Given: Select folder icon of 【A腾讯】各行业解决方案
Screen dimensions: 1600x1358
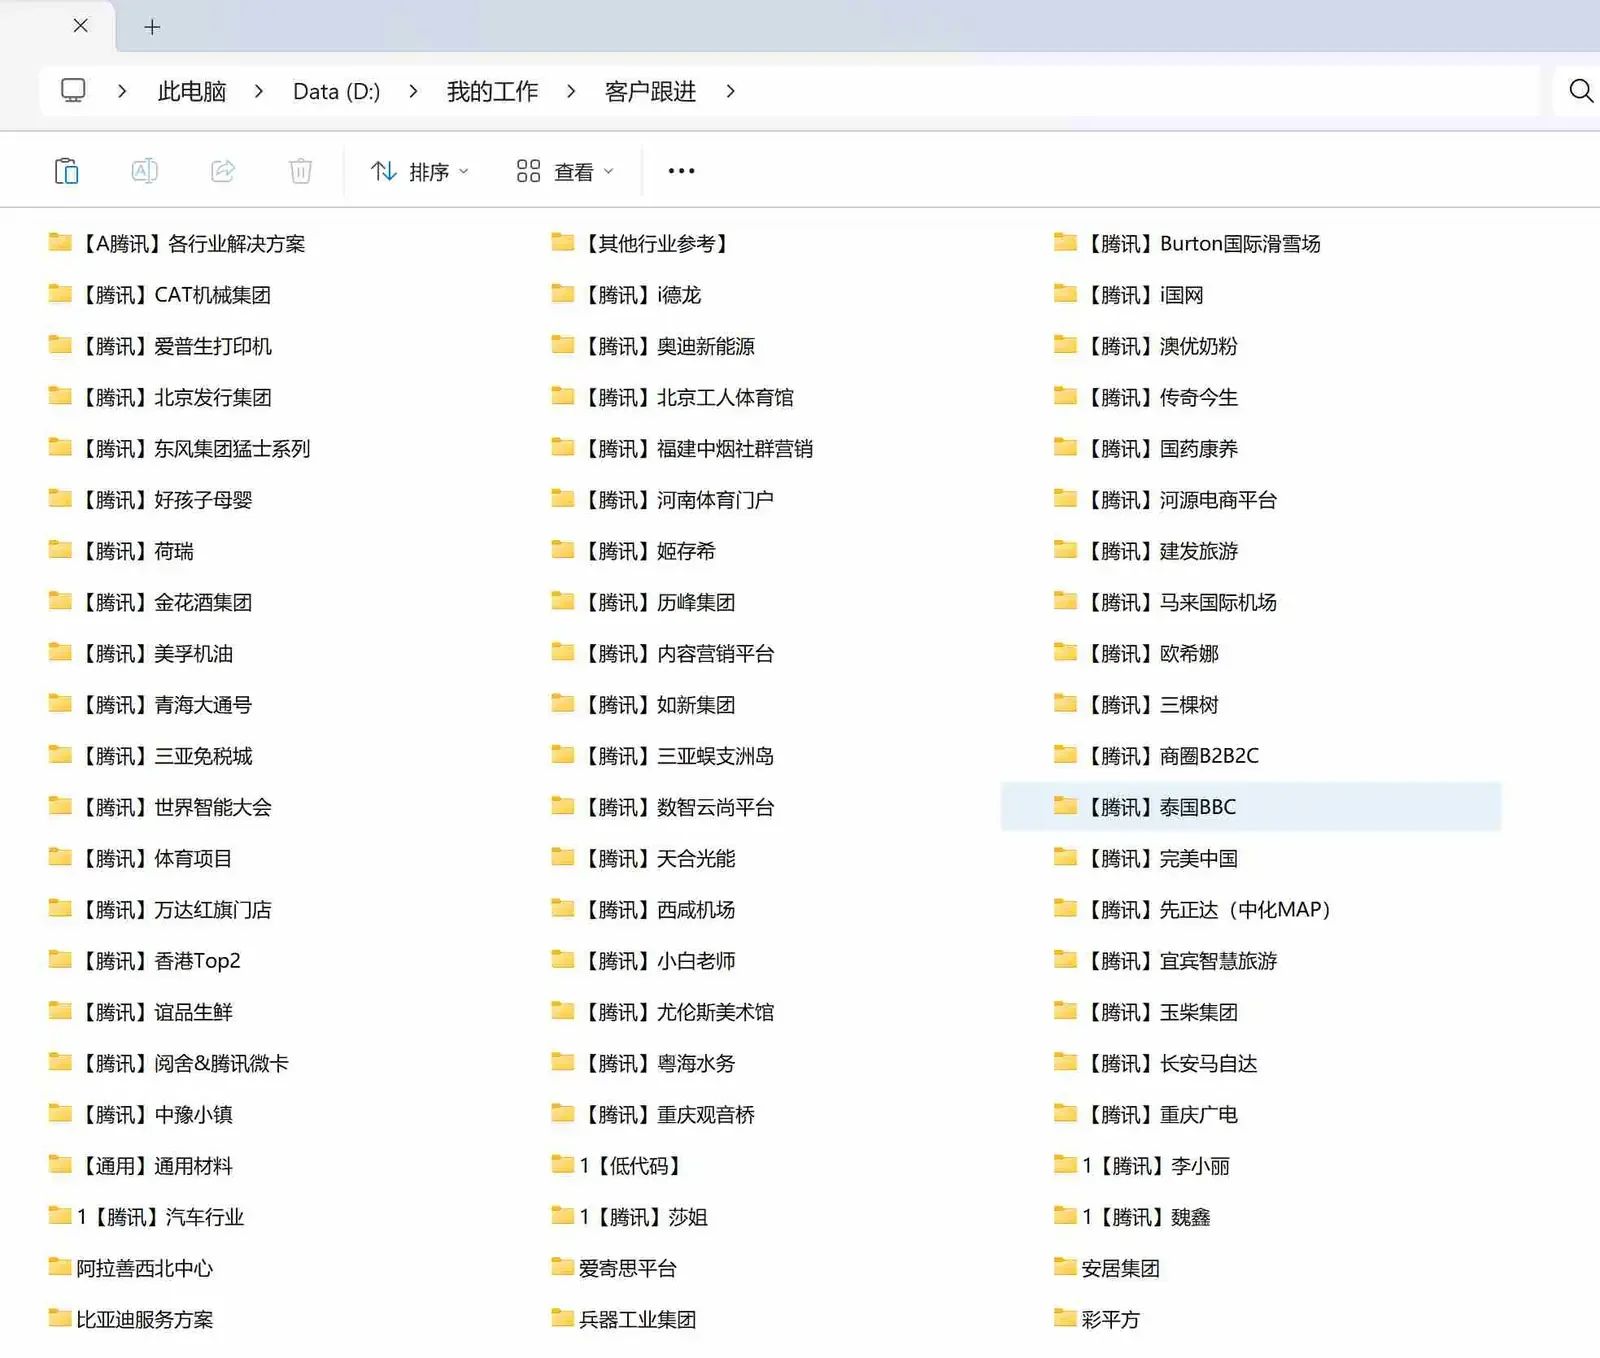Looking at the screenshot, I should pos(60,242).
